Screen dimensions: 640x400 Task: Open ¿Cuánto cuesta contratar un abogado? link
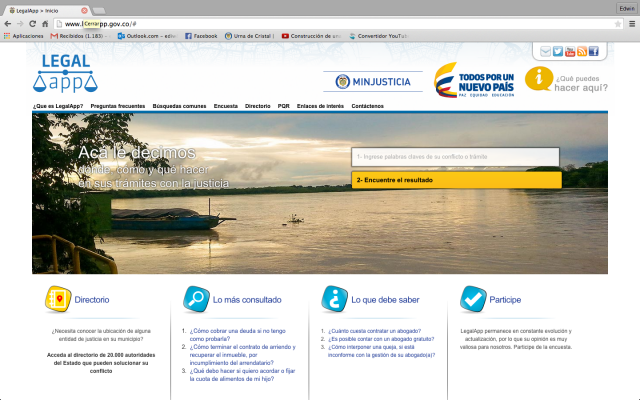374,331
